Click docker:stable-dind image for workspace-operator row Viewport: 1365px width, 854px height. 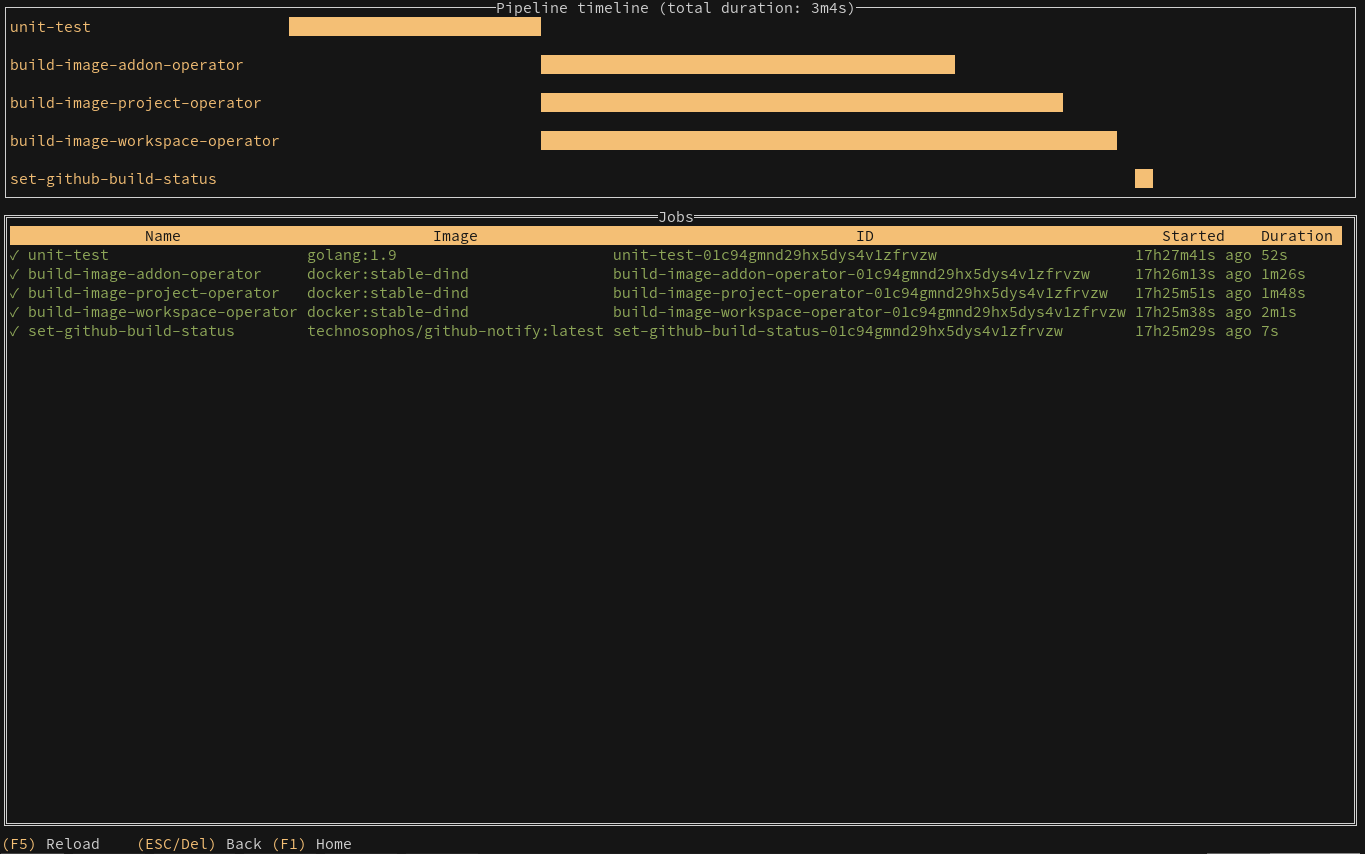point(387,312)
